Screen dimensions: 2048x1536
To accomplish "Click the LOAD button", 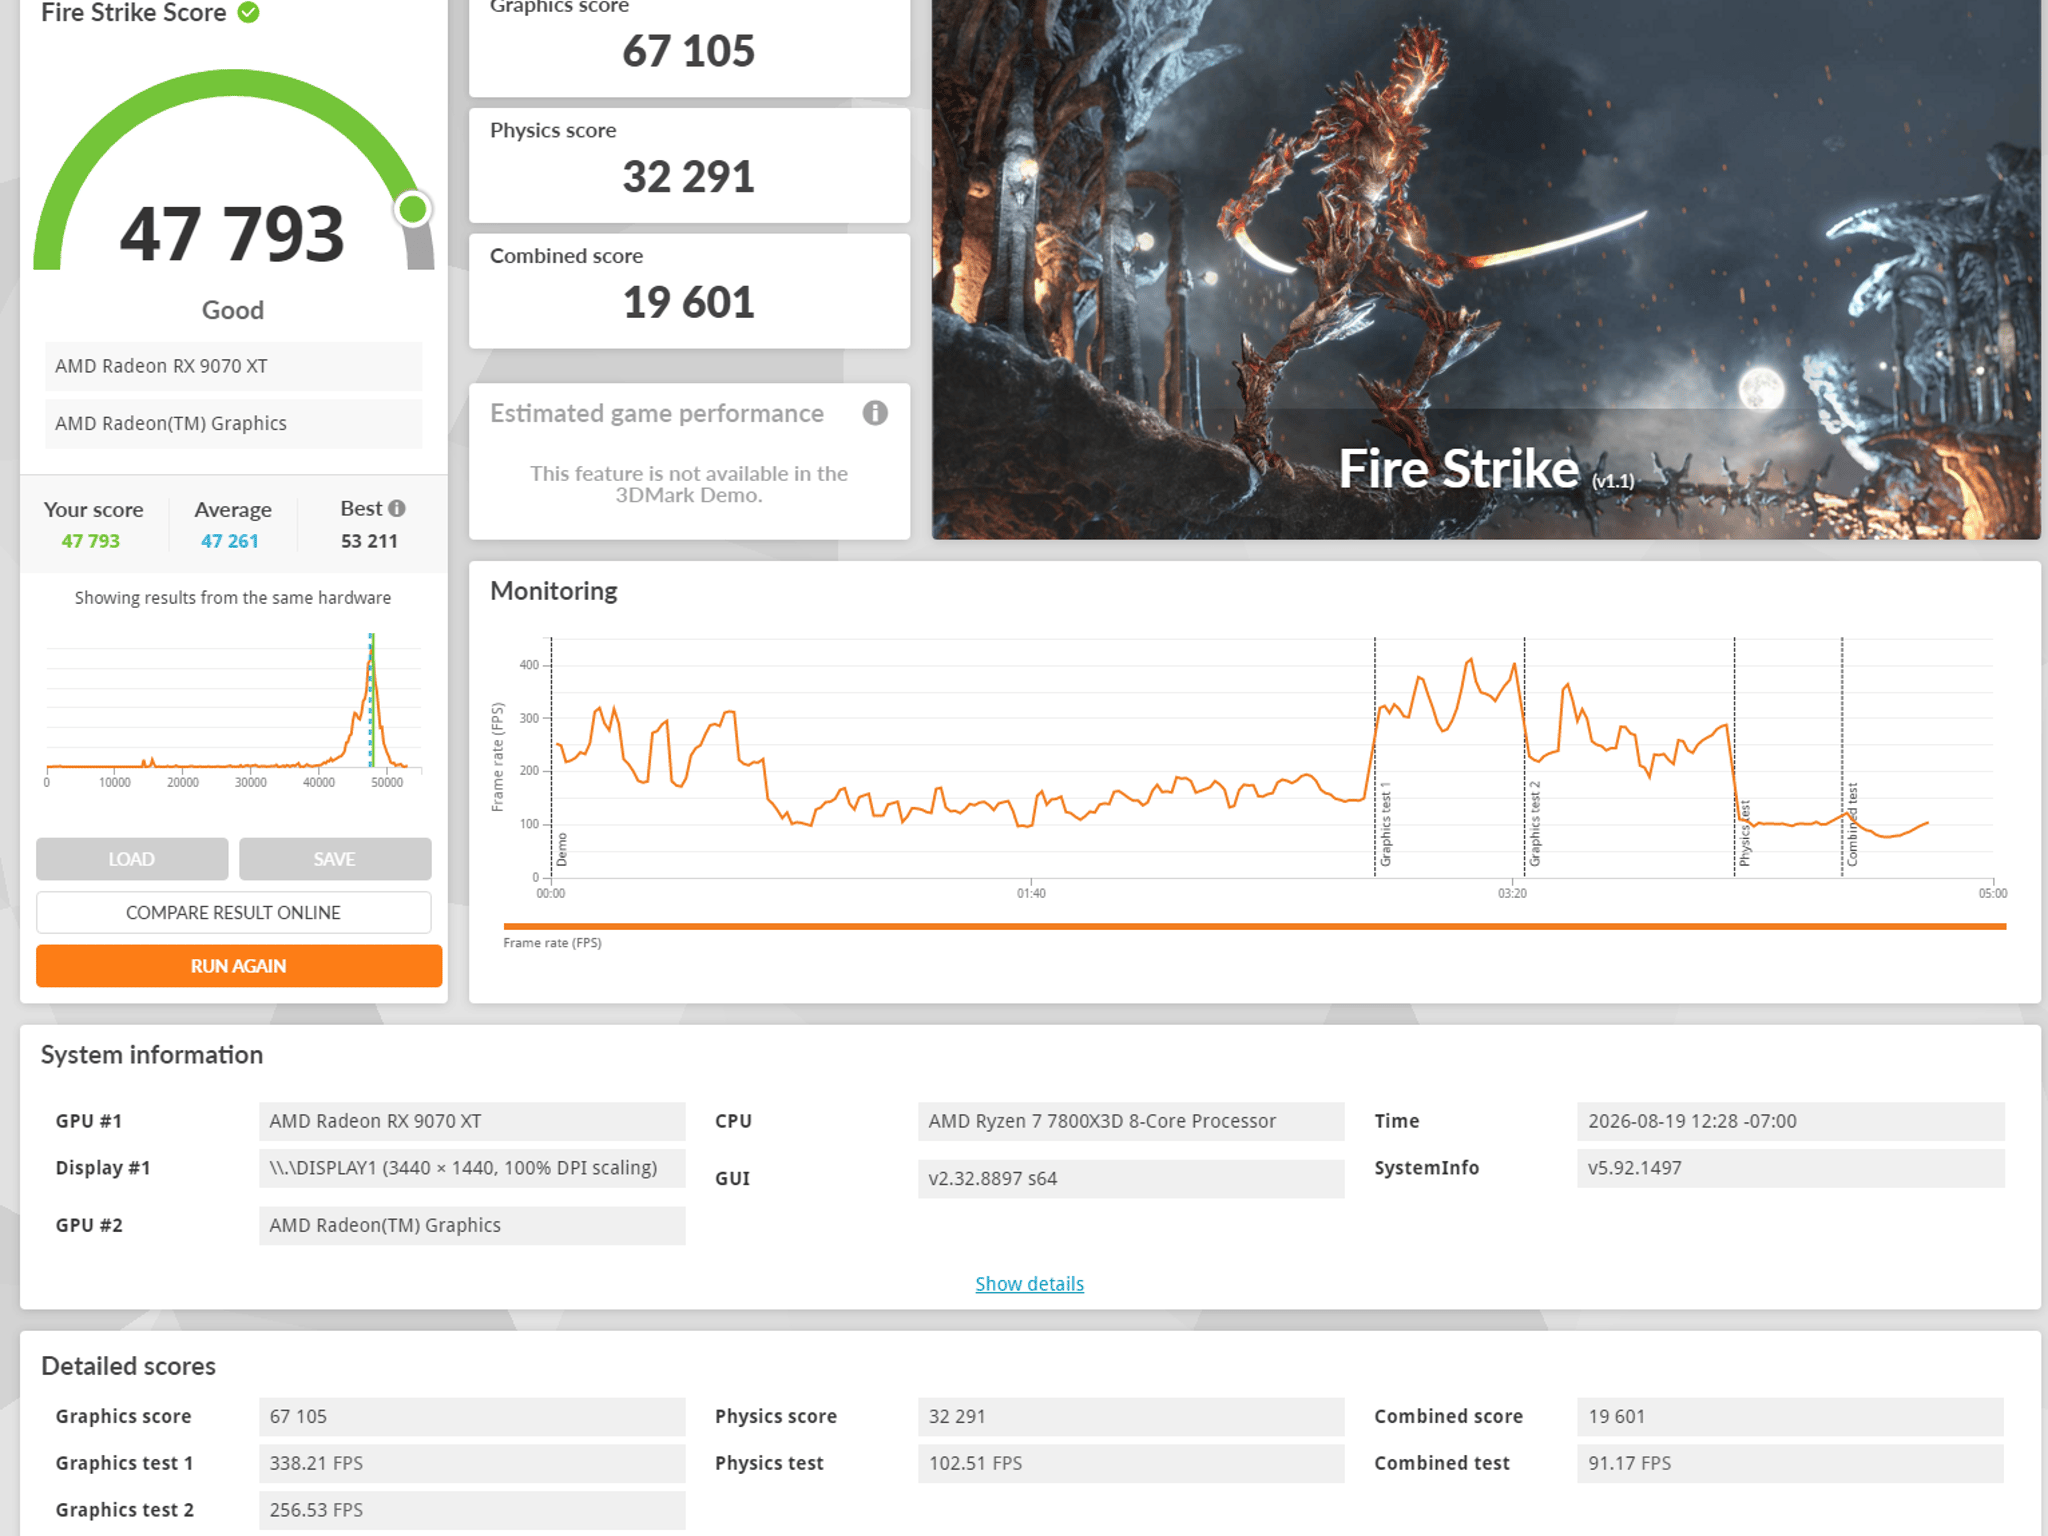I will (x=132, y=859).
